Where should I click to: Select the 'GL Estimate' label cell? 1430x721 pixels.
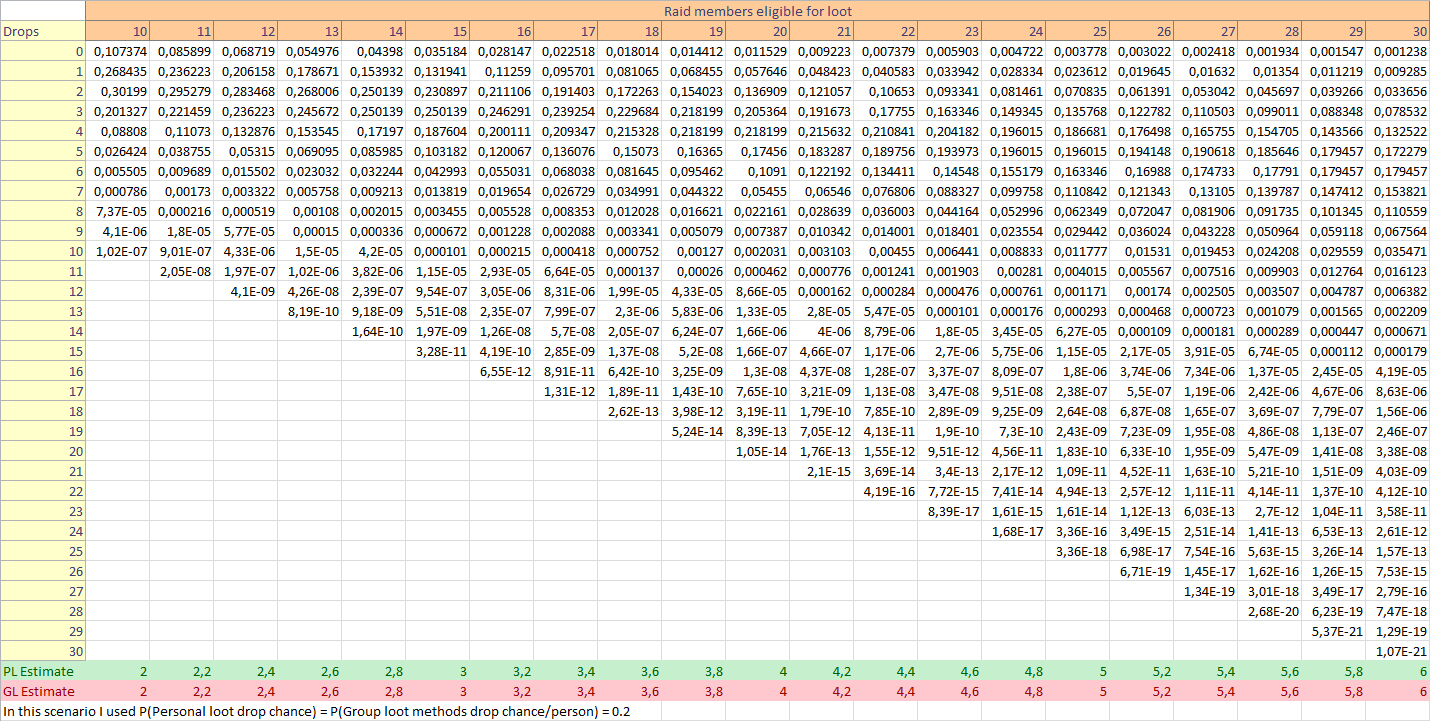[43, 691]
